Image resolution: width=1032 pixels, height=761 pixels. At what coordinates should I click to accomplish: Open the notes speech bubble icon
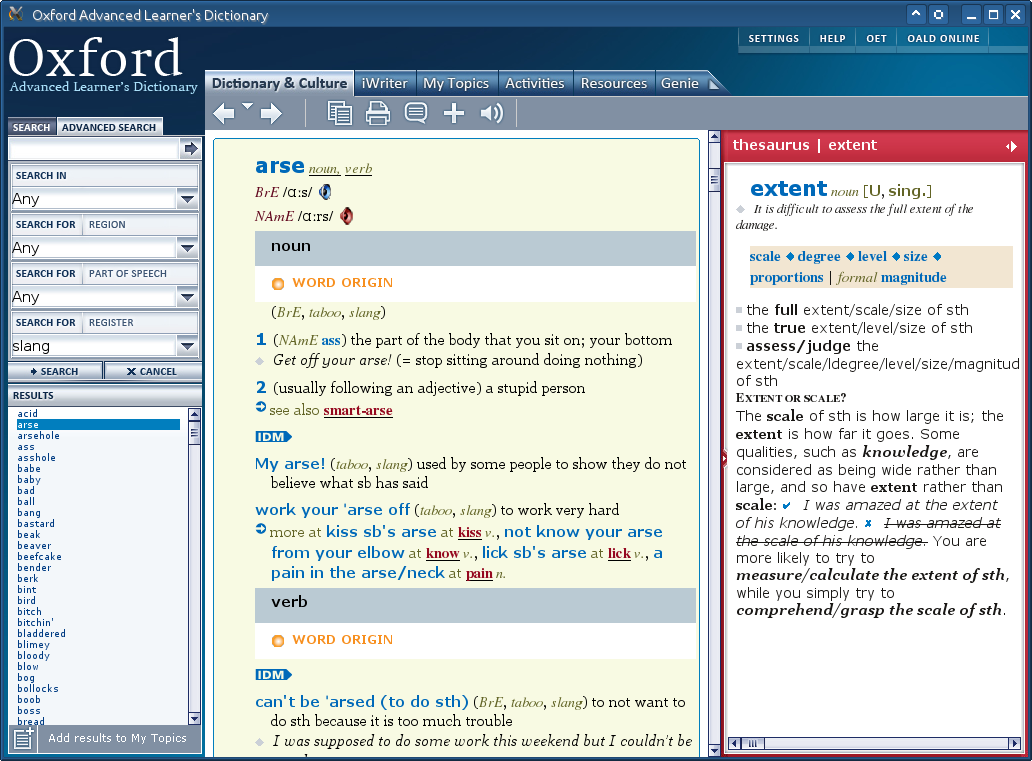416,113
